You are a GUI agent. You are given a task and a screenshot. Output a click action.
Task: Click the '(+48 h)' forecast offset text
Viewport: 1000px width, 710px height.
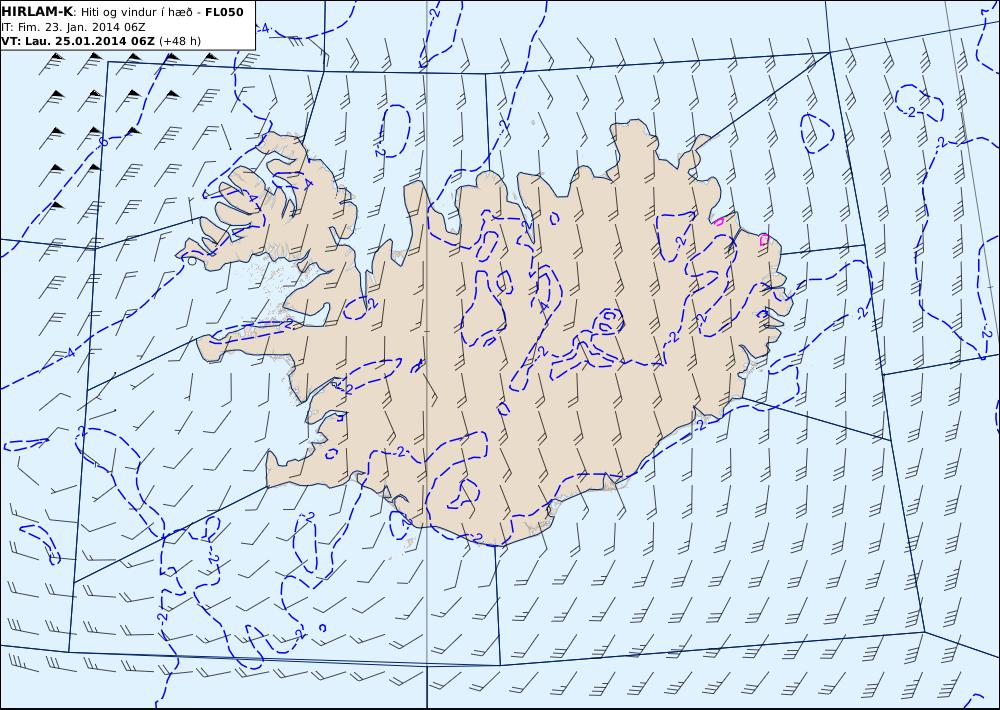pyautogui.click(x=180, y=41)
